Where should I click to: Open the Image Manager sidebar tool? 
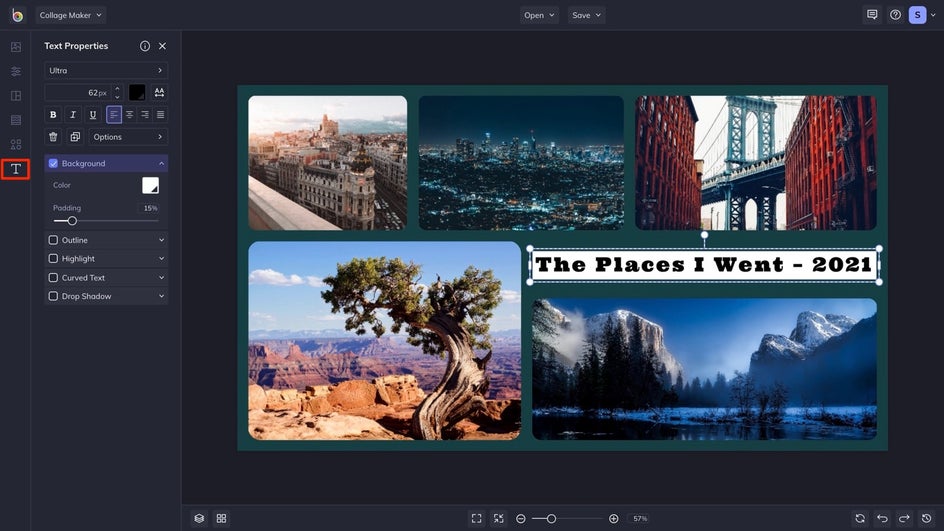click(x=16, y=47)
